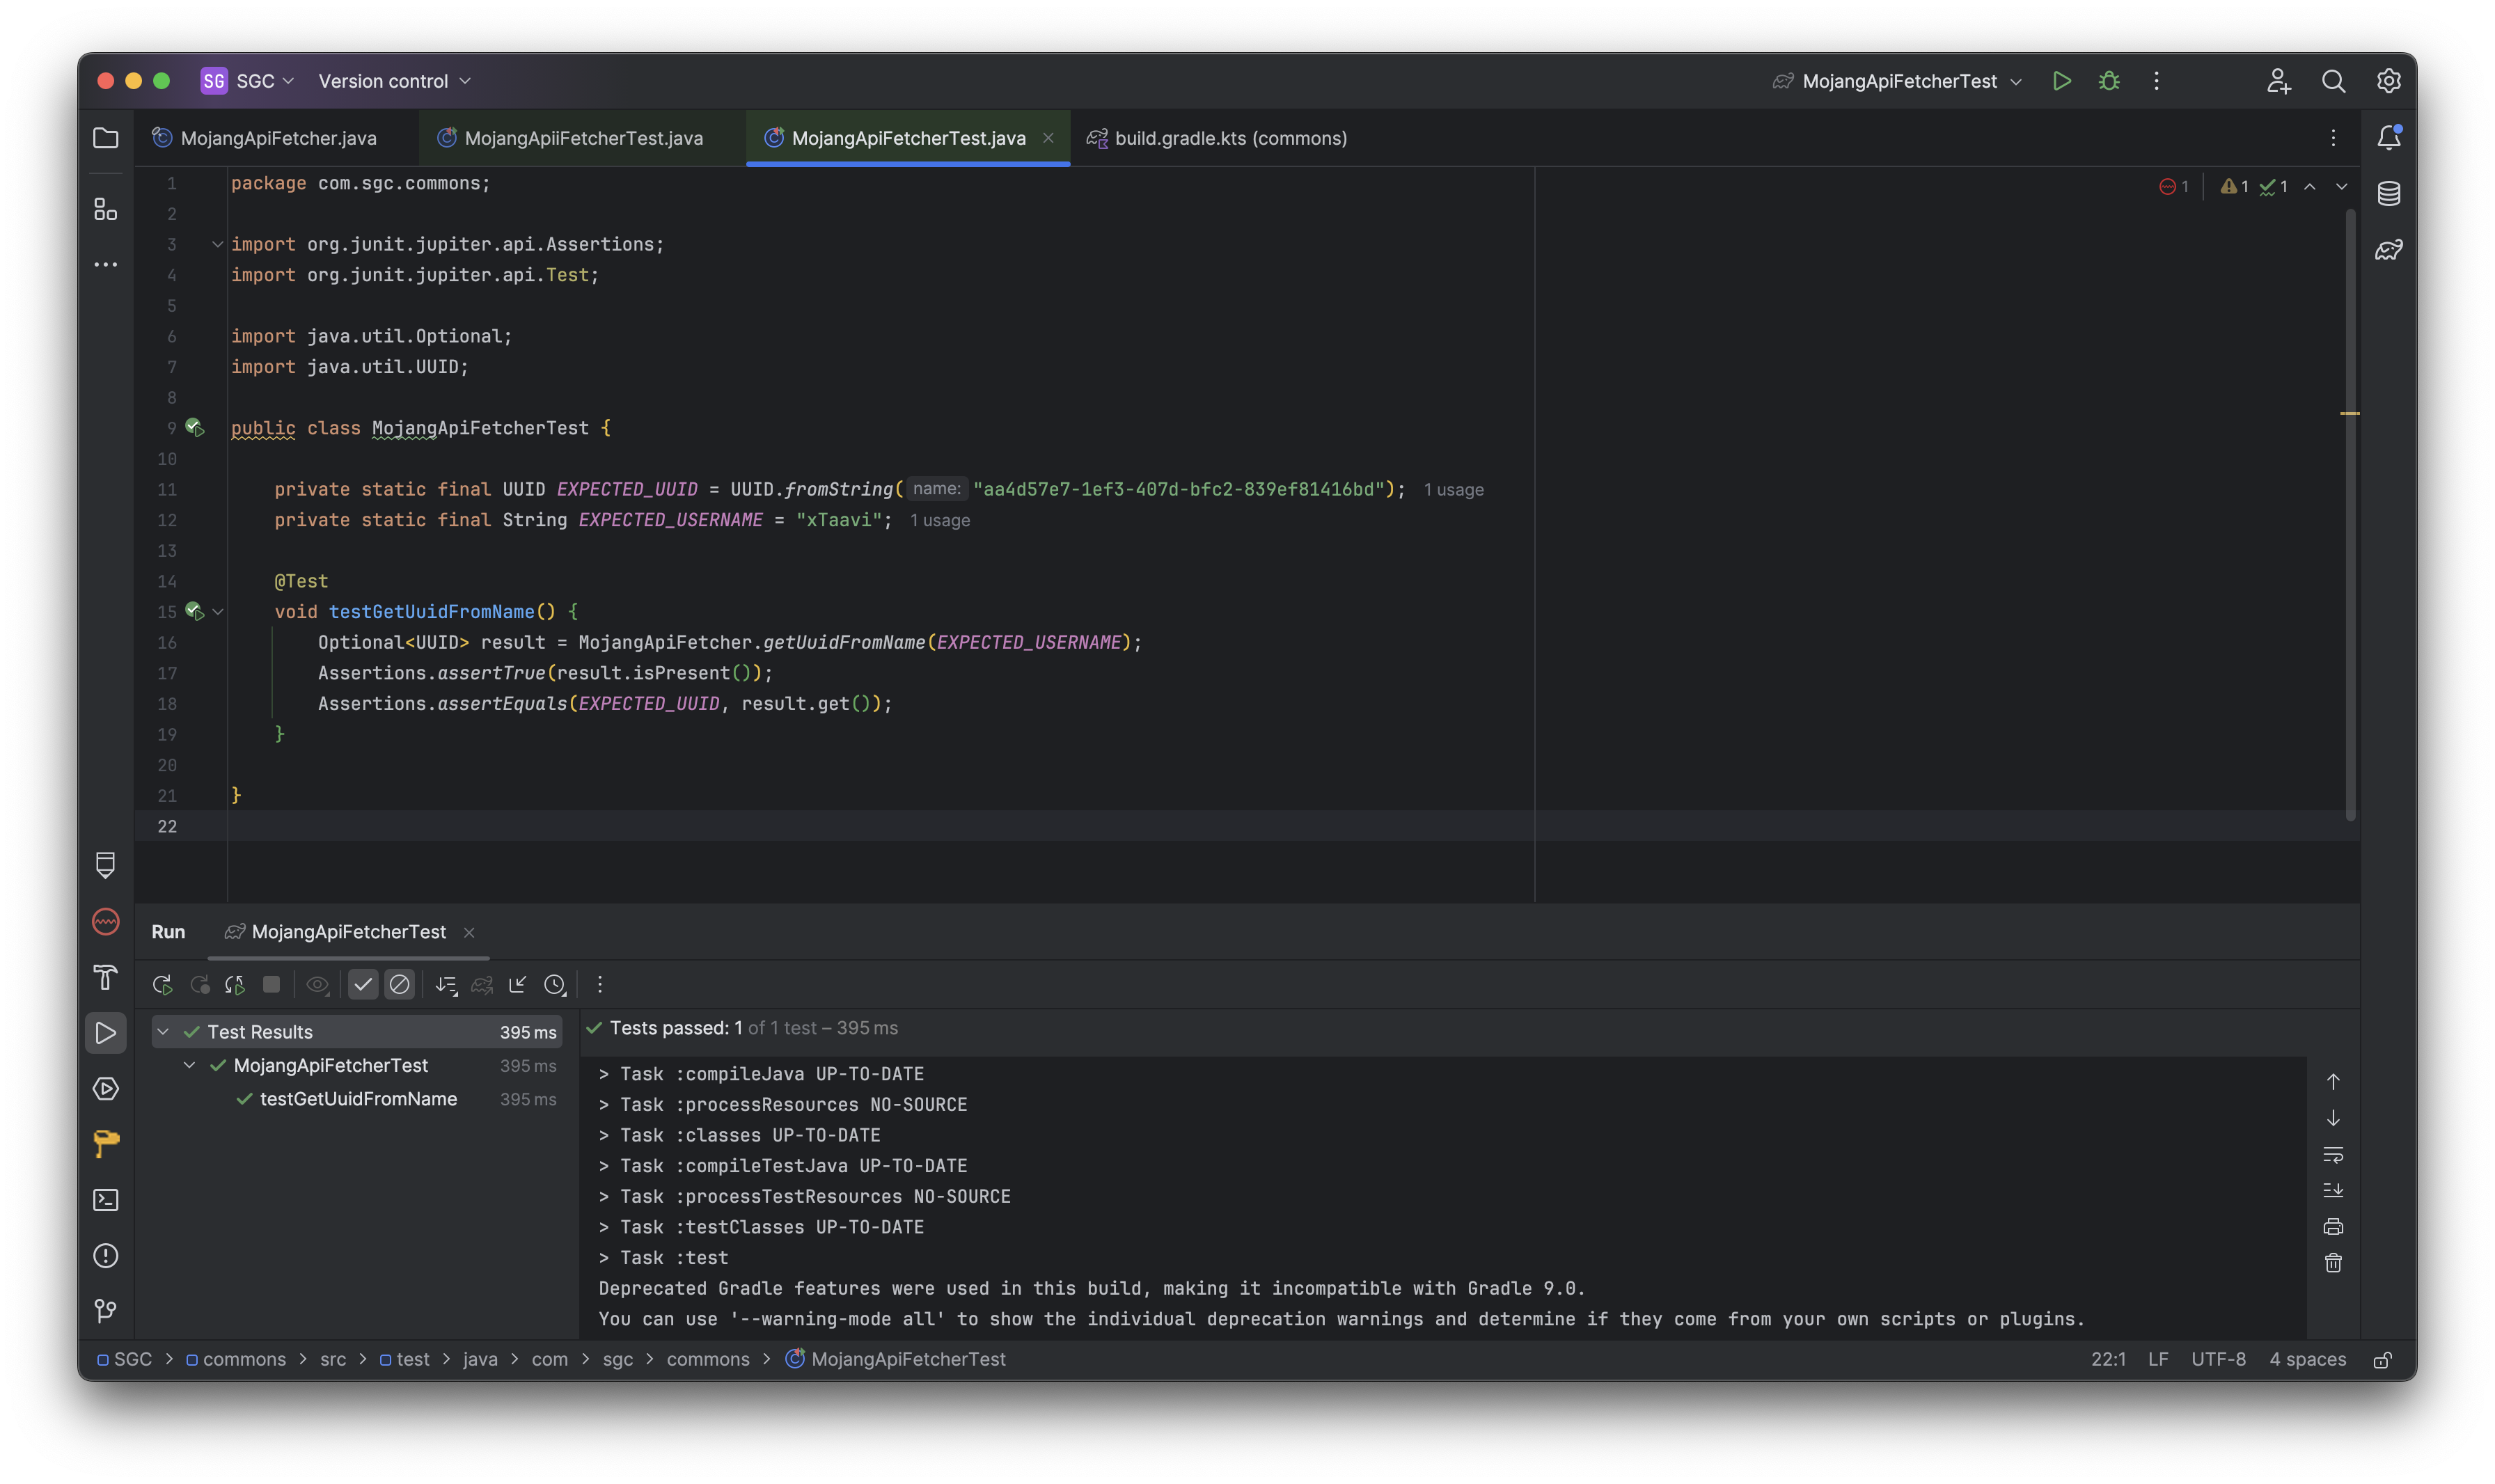This screenshot has height=1484, width=2495.
Task: Open the Git tool window branch icon
Action: (105, 1310)
